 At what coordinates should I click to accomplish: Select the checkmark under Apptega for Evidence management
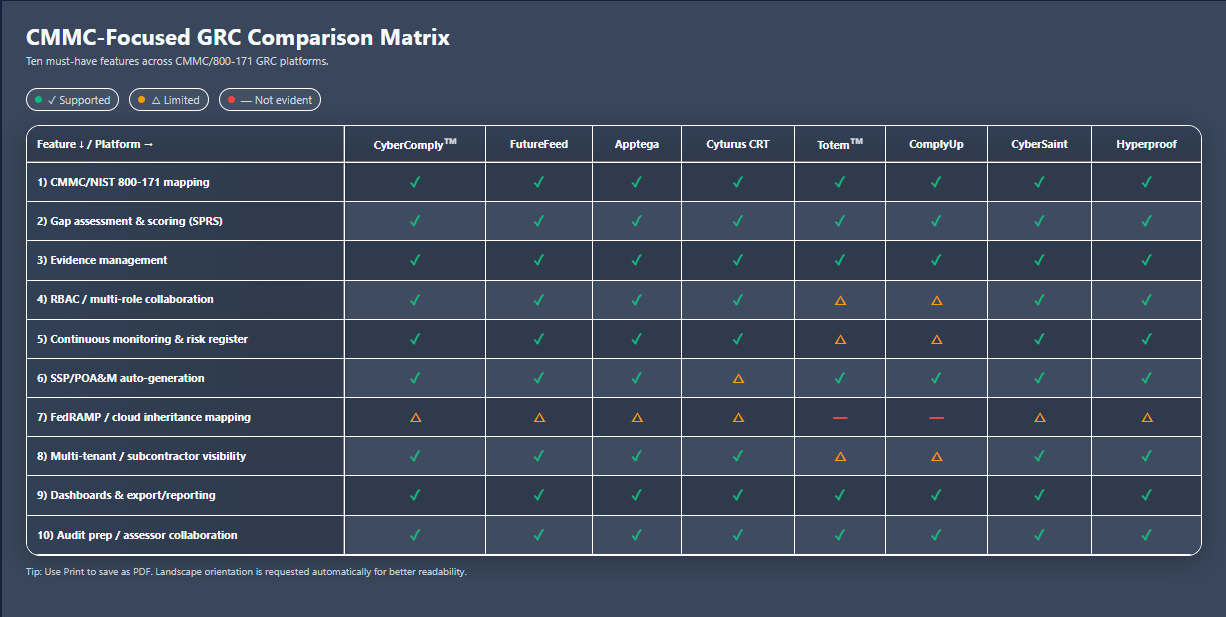coord(636,260)
